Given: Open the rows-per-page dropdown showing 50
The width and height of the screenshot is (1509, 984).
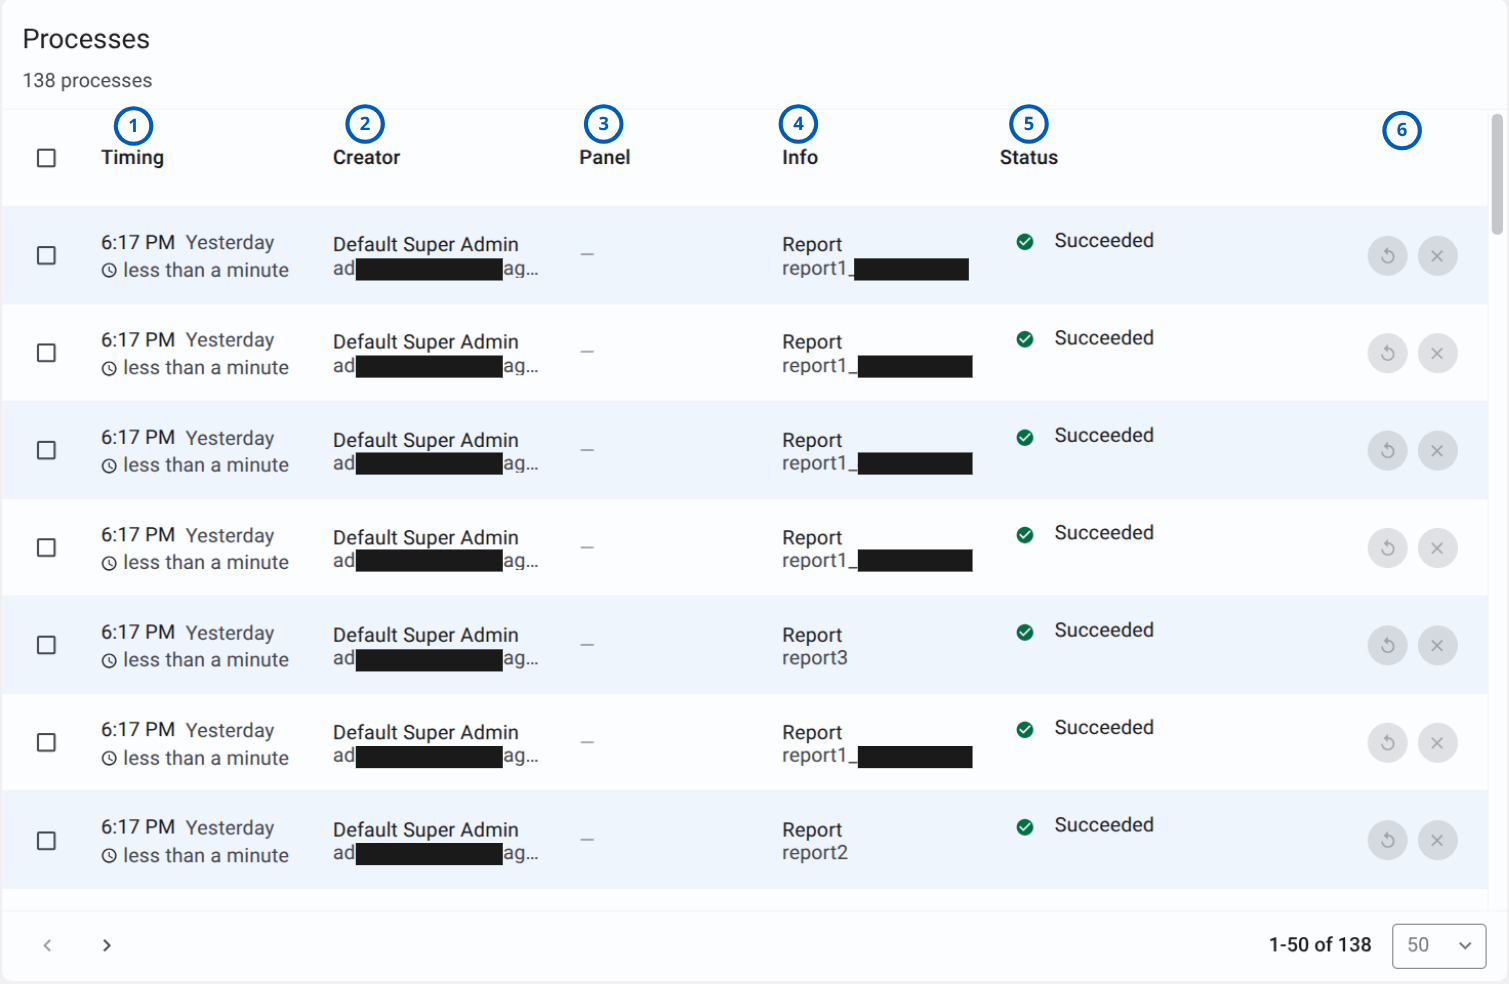Looking at the screenshot, I should click(1439, 945).
